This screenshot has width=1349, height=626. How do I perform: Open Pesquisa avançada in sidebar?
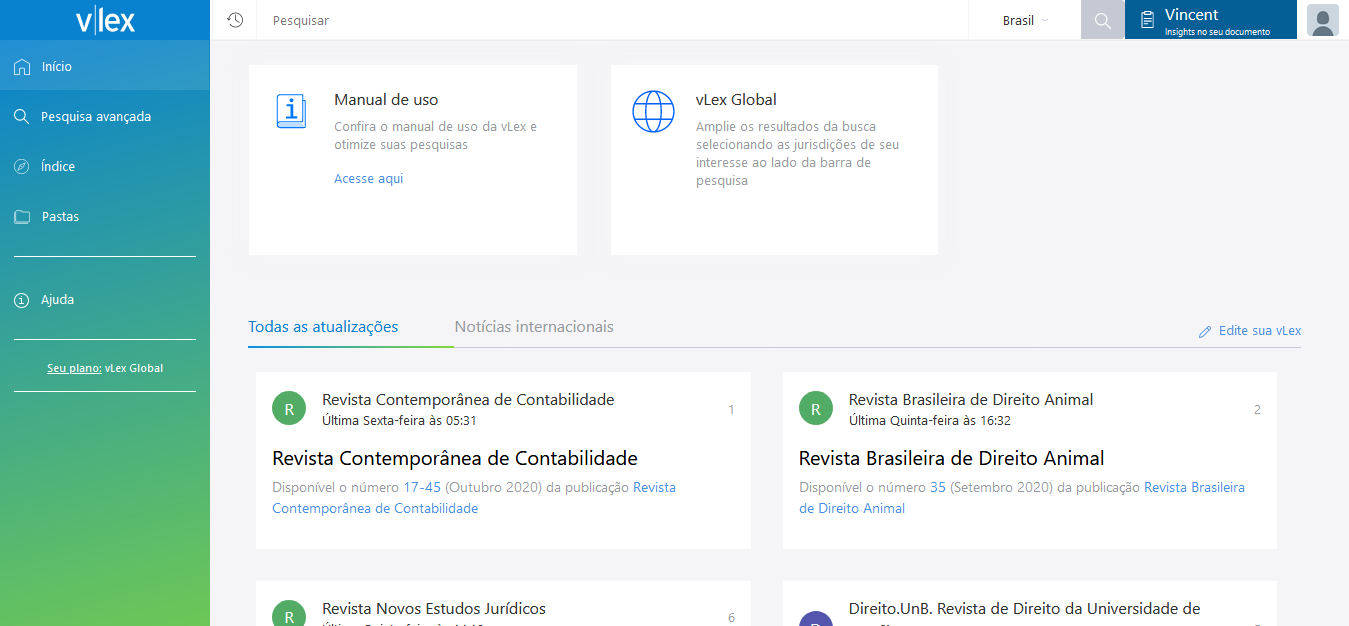tap(105, 117)
